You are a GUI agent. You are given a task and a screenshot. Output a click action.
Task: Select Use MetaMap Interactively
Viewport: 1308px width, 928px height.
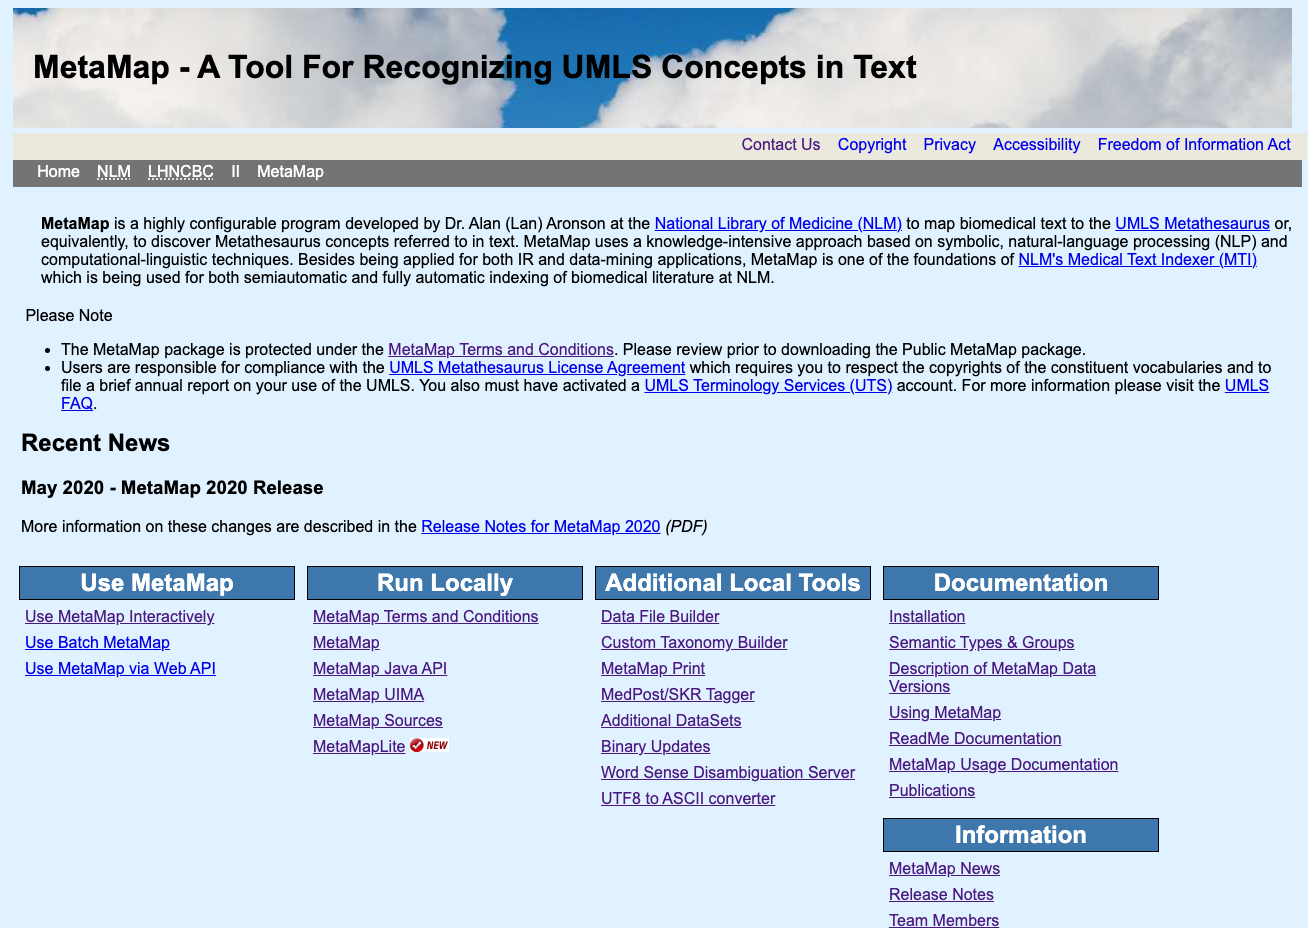coord(119,617)
